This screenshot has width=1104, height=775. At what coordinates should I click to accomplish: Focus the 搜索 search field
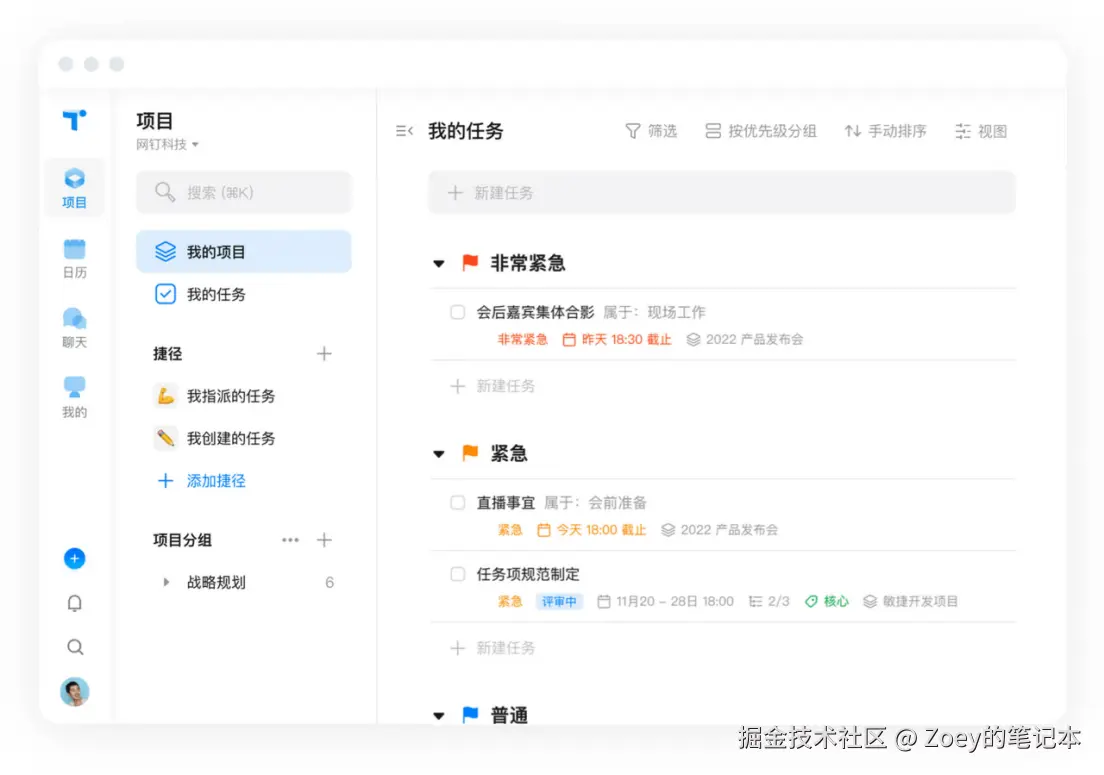(x=244, y=192)
